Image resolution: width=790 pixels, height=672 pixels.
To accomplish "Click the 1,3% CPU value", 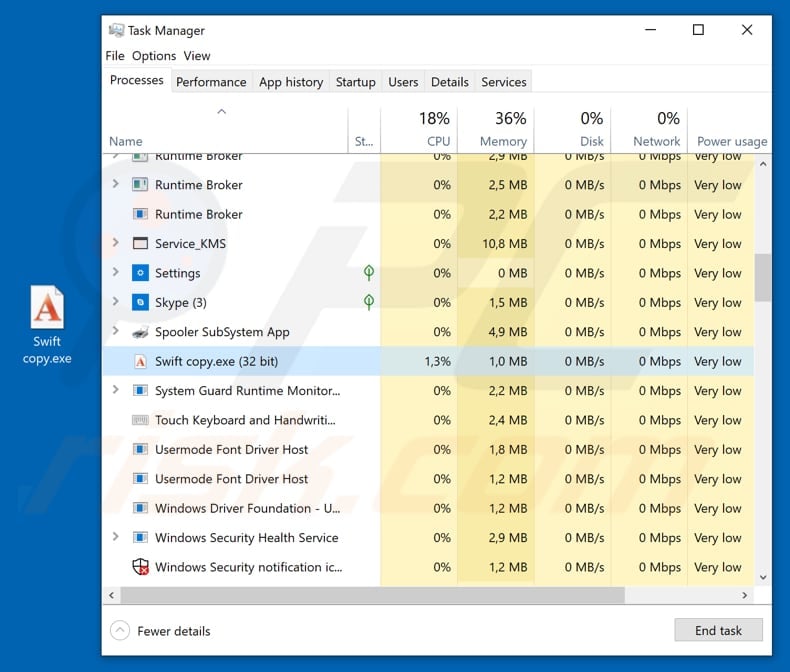I will point(437,361).
